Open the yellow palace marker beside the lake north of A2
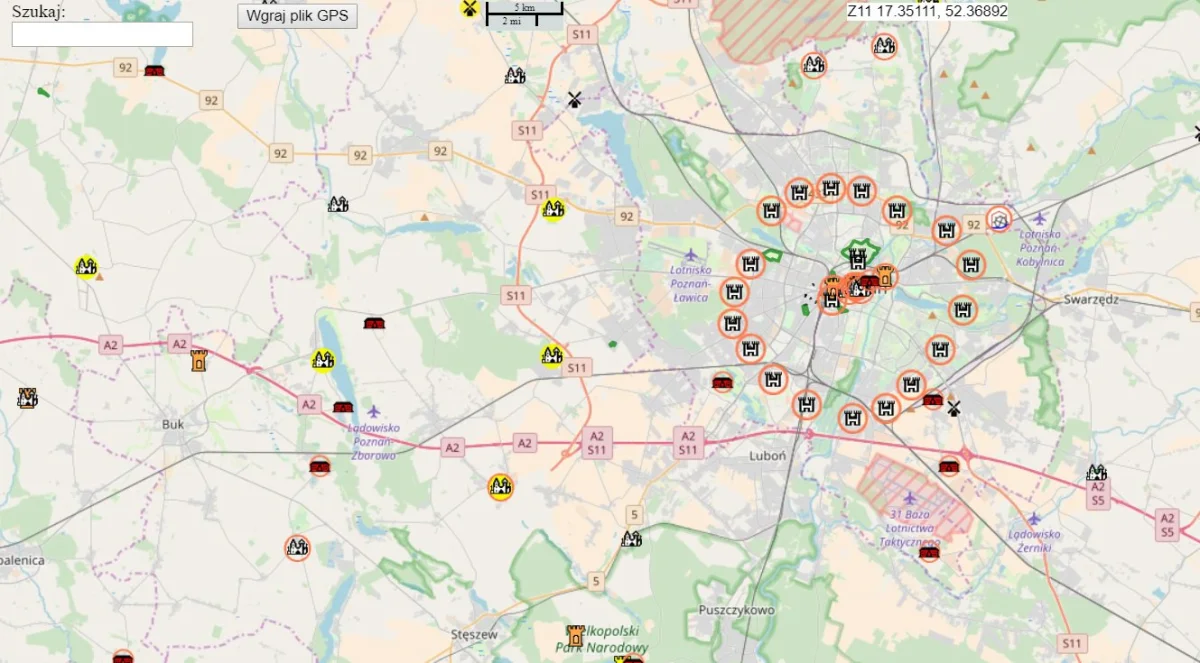Screen dimensions: 1200x663 click(322, 359)
